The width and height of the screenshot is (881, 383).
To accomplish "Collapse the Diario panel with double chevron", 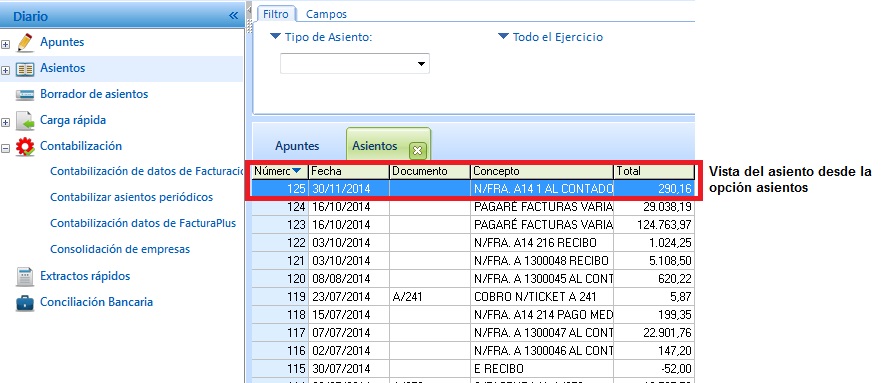I will [234, 16].
